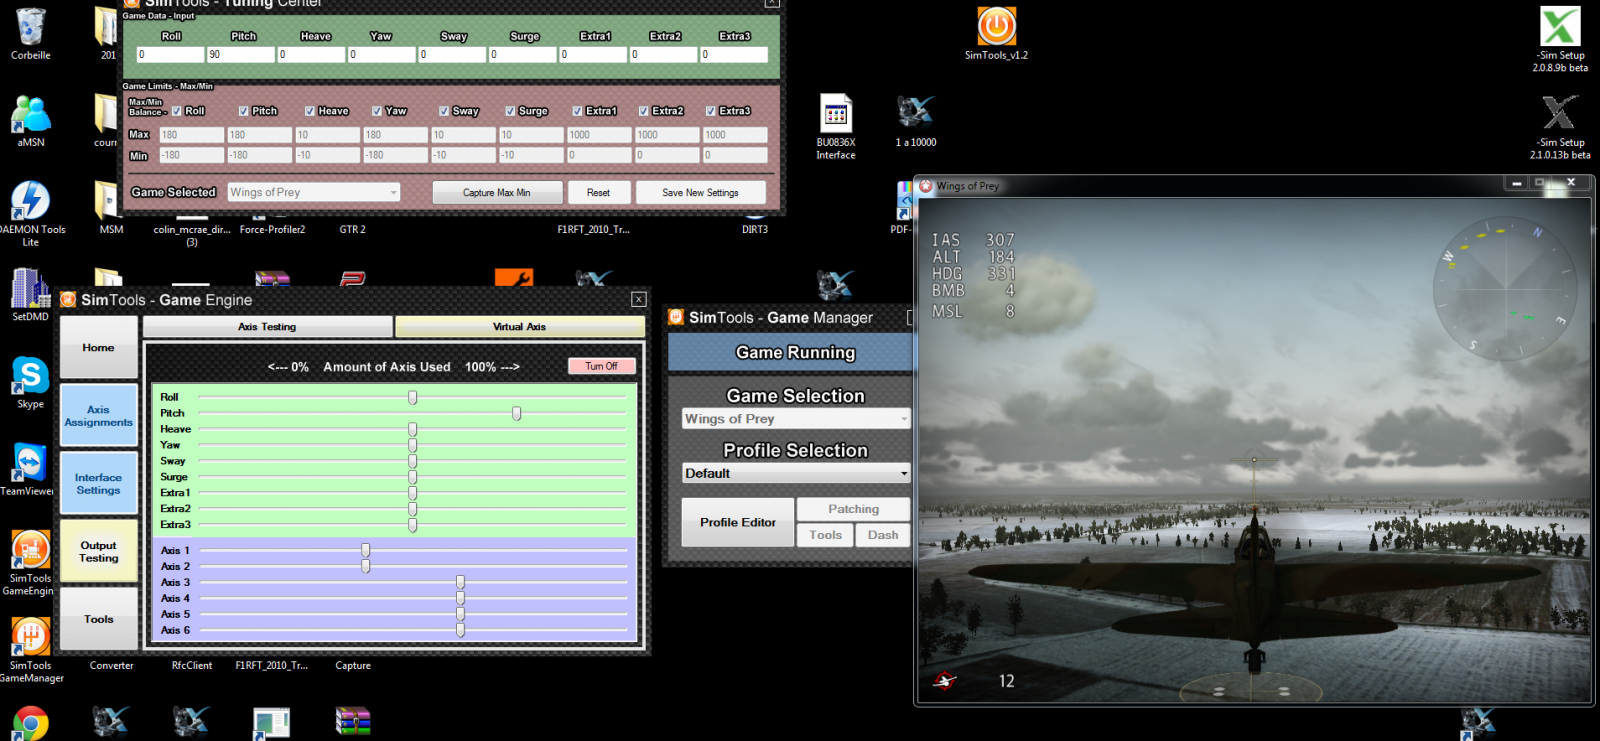The width and height of the screenshot is (1600, 741).
Task: Open the Profile Selection Default dropdown
Action: pos(796,473)
